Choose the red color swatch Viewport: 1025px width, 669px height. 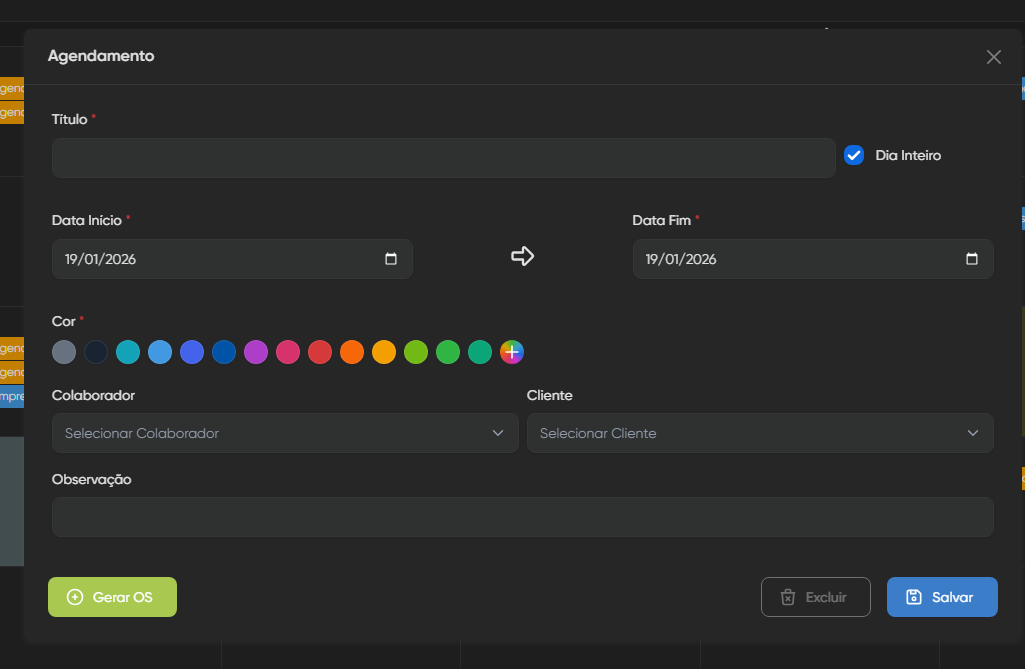click(320, 352)
